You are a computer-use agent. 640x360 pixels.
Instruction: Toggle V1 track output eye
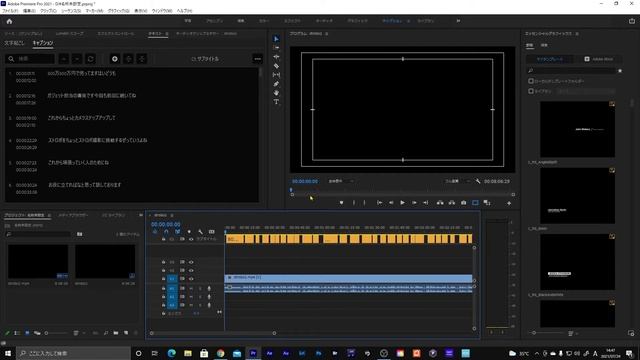pos(191,279)
